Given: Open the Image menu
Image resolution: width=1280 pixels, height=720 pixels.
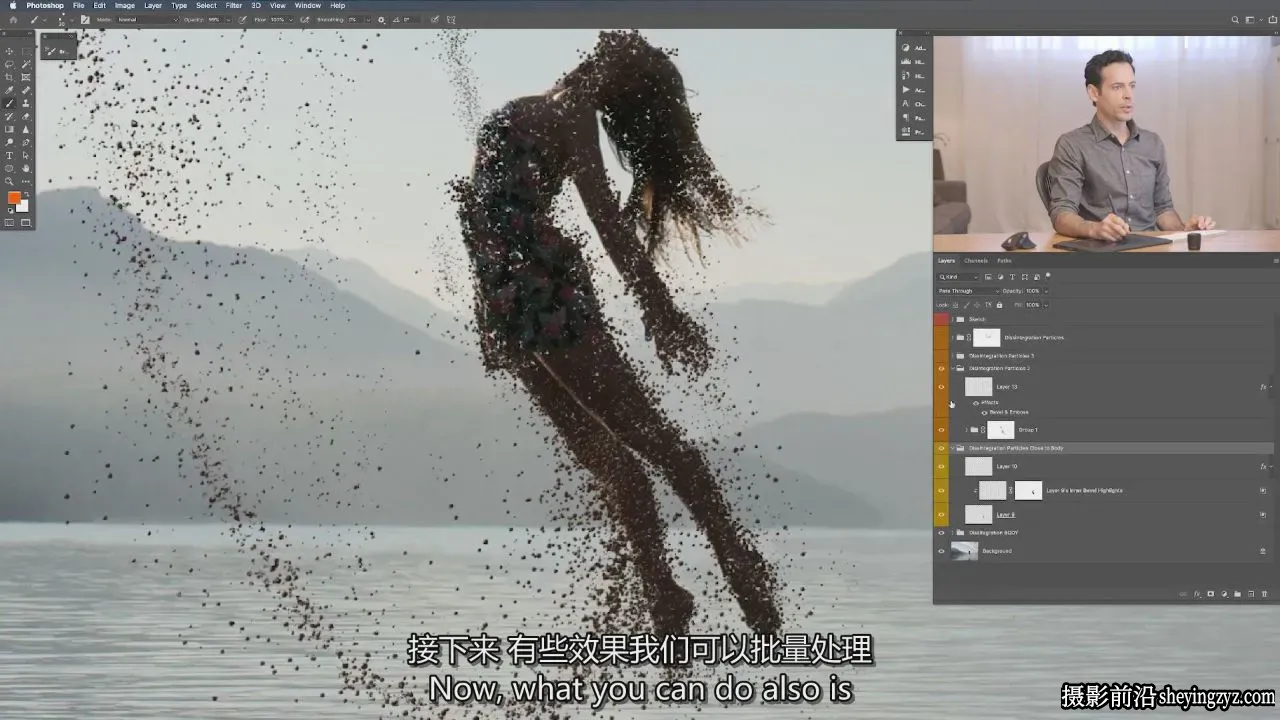Looking at the screenshot, I should click(x=125, y=6).
